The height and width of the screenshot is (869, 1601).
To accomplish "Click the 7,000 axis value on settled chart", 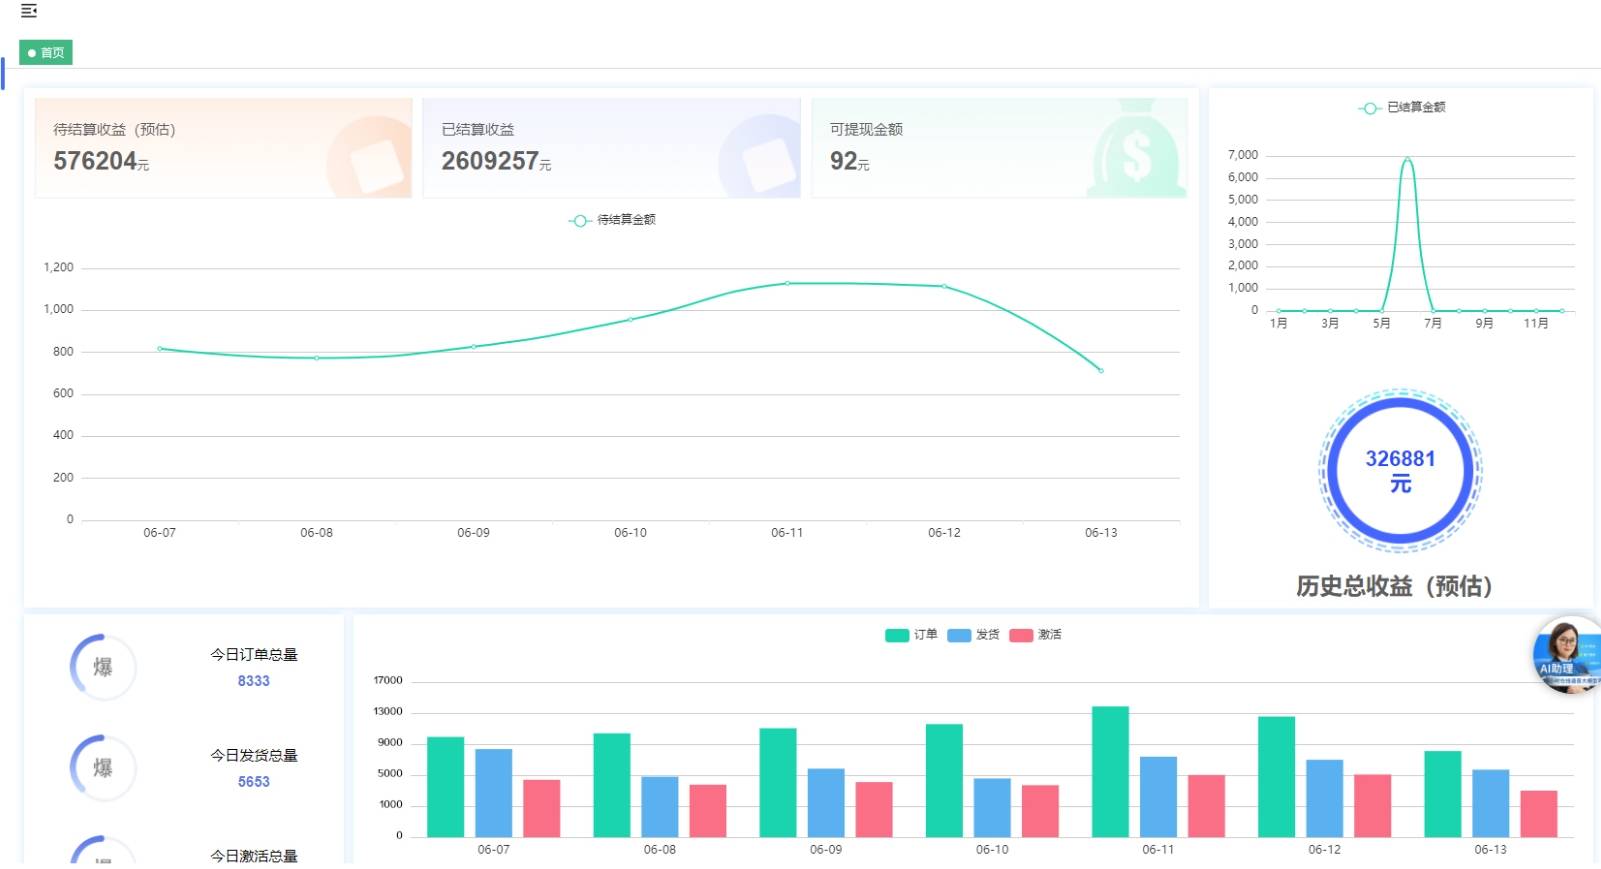I will click(1243, 155).
